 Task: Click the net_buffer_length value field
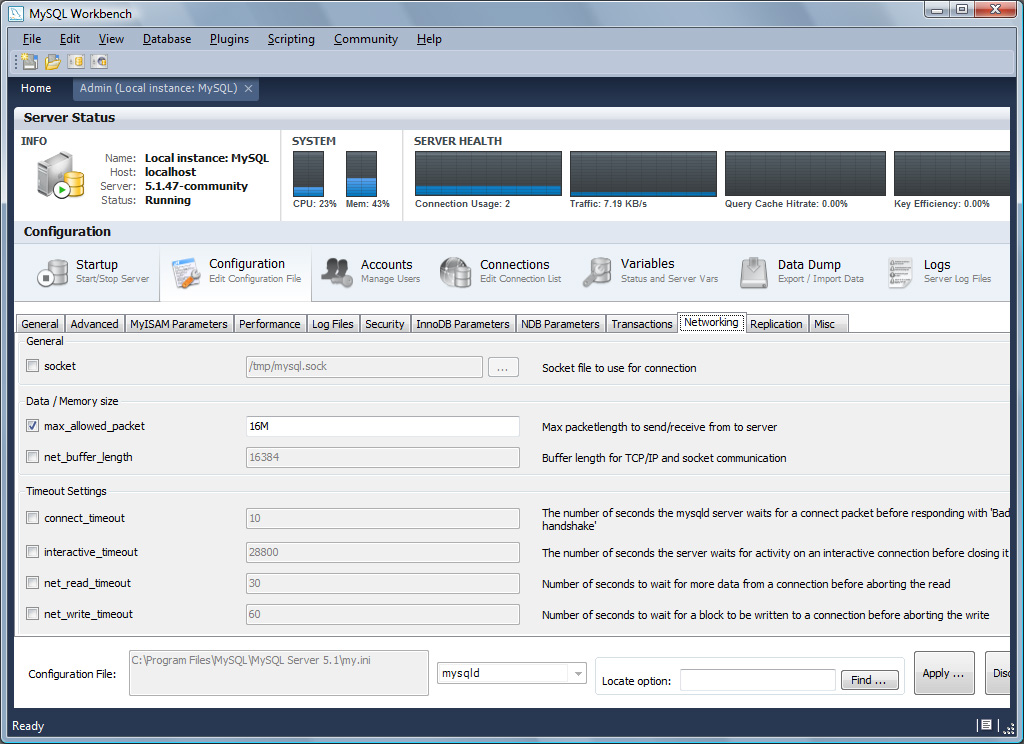[383, 457]
